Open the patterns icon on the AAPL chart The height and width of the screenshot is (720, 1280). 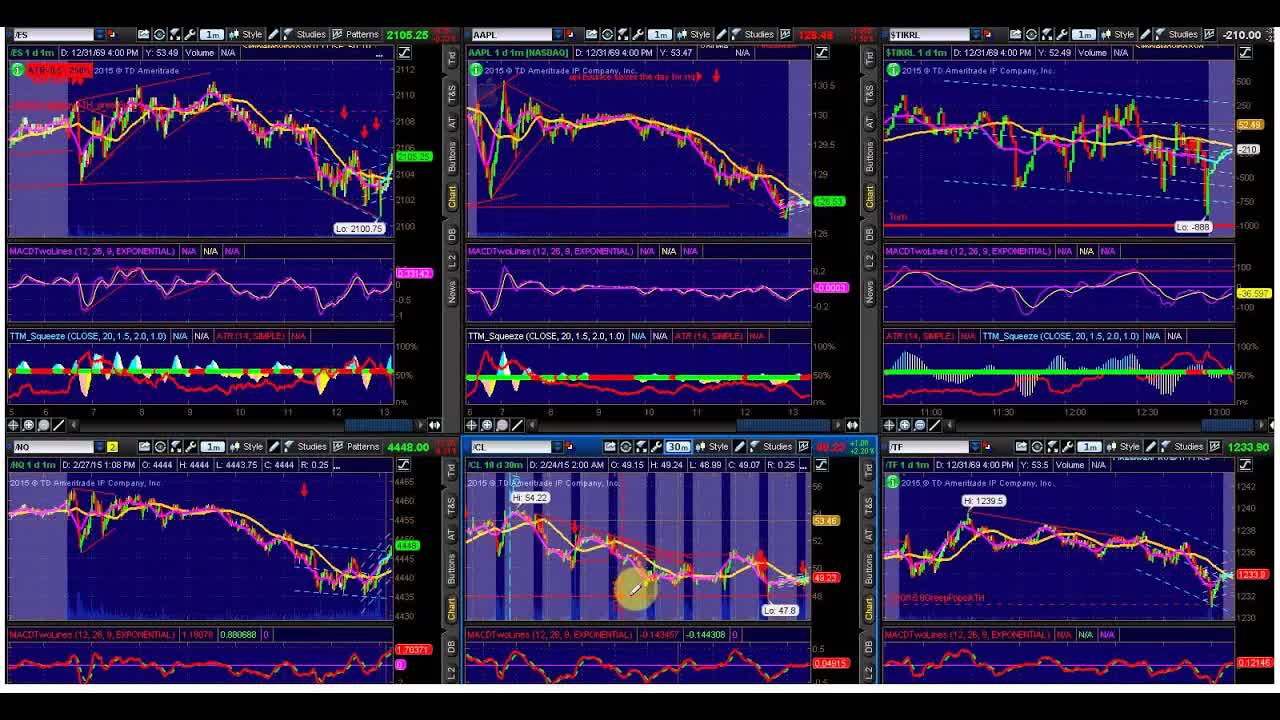(x=786, y=35)
